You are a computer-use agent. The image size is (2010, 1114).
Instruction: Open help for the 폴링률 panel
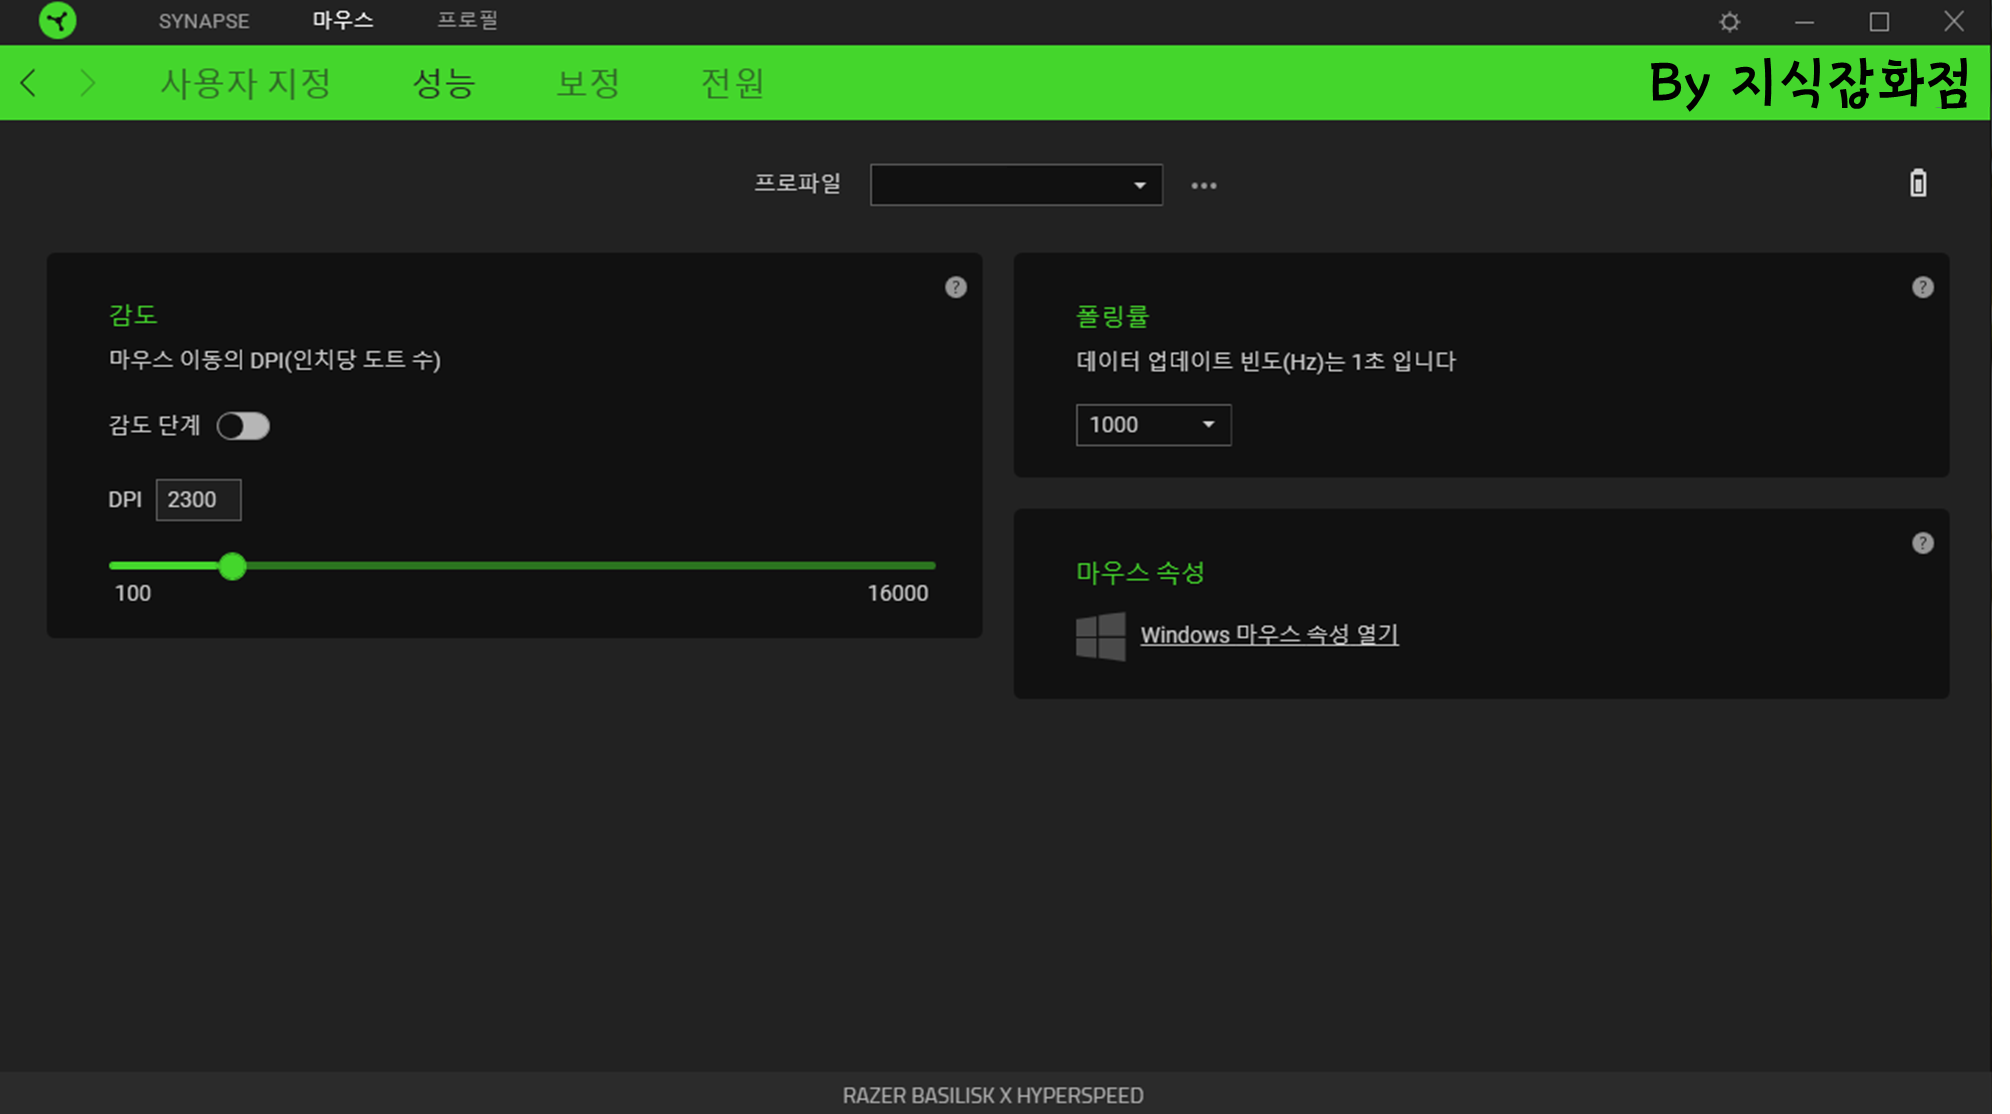point(1922,287)
